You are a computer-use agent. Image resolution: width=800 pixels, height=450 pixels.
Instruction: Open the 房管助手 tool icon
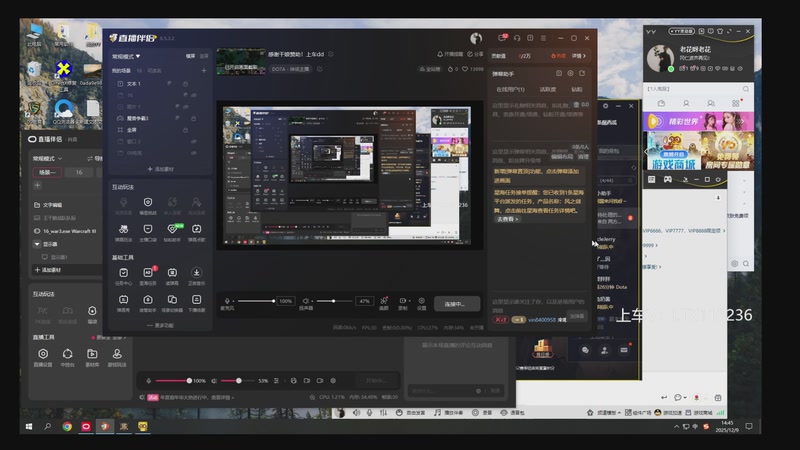click(x=148, y=299)
